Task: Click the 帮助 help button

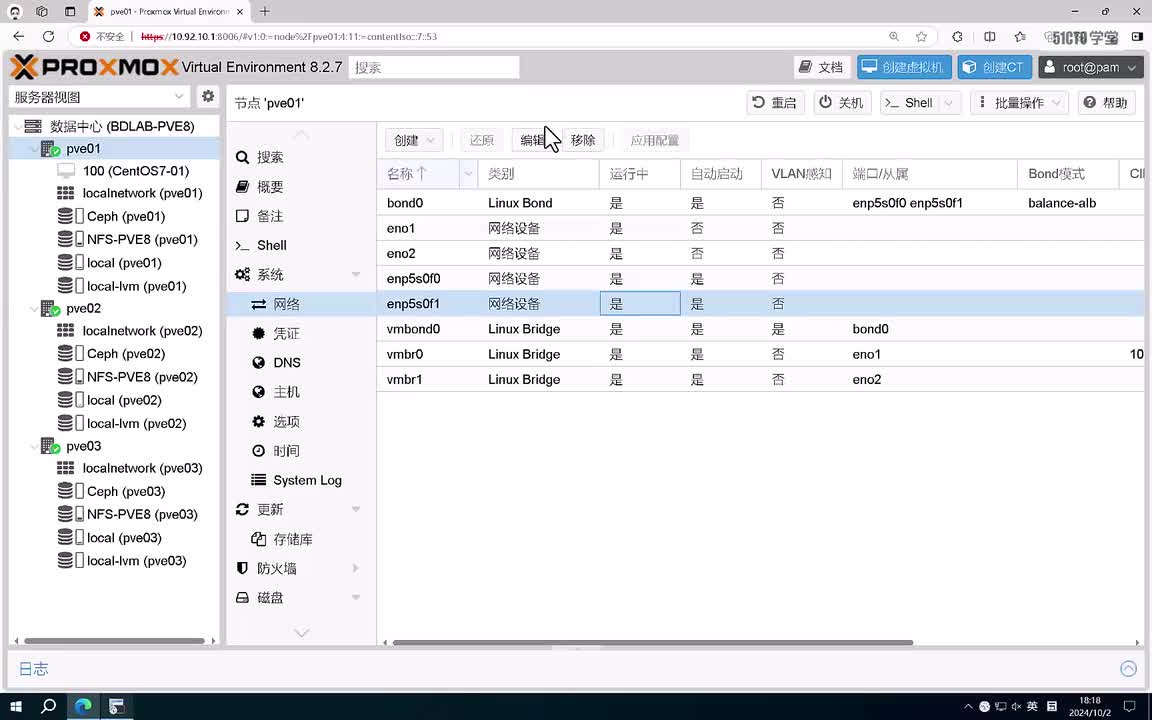Action: 1106,103
